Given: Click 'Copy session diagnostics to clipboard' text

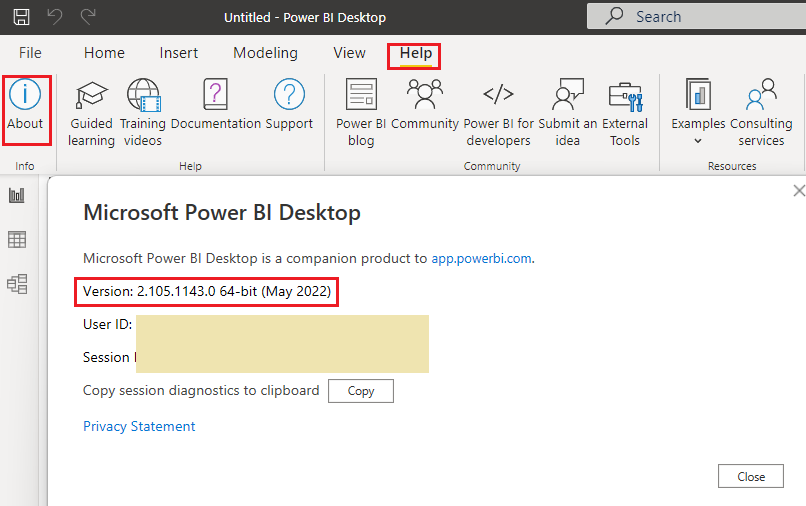Looking at the screenshot, I should coord(201,391).
